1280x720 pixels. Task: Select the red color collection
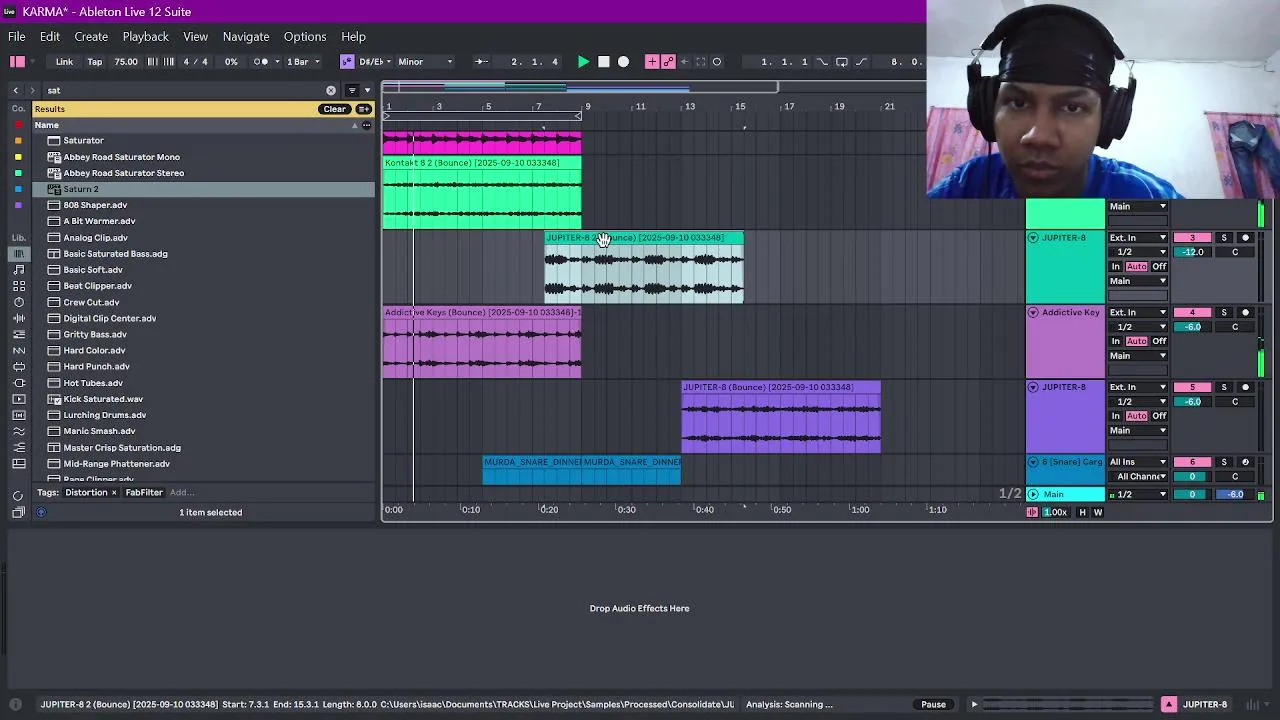18,125
